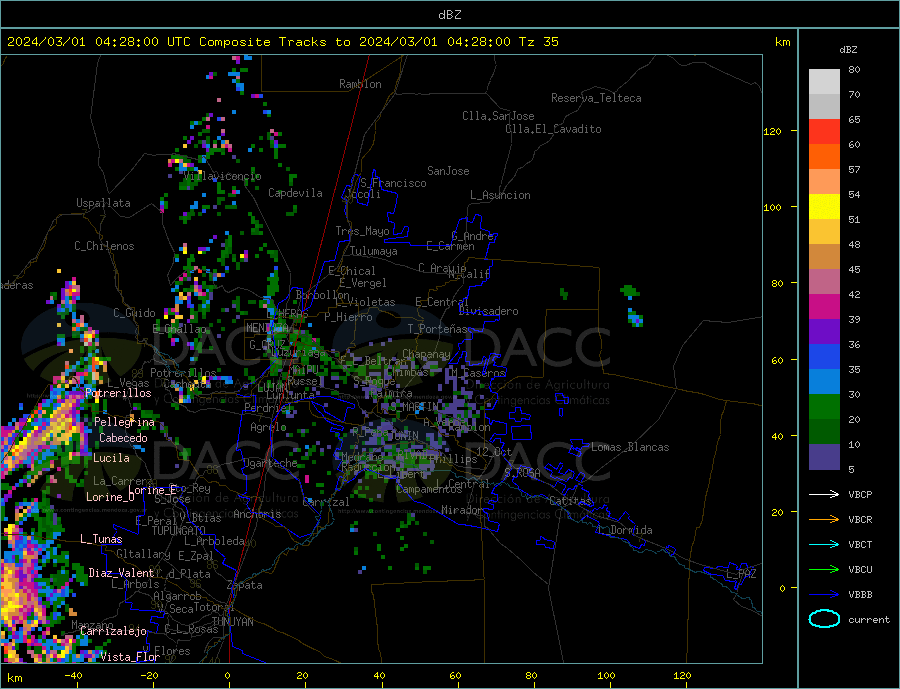Click the 'Uspallata' map label

tap(103, 203)
